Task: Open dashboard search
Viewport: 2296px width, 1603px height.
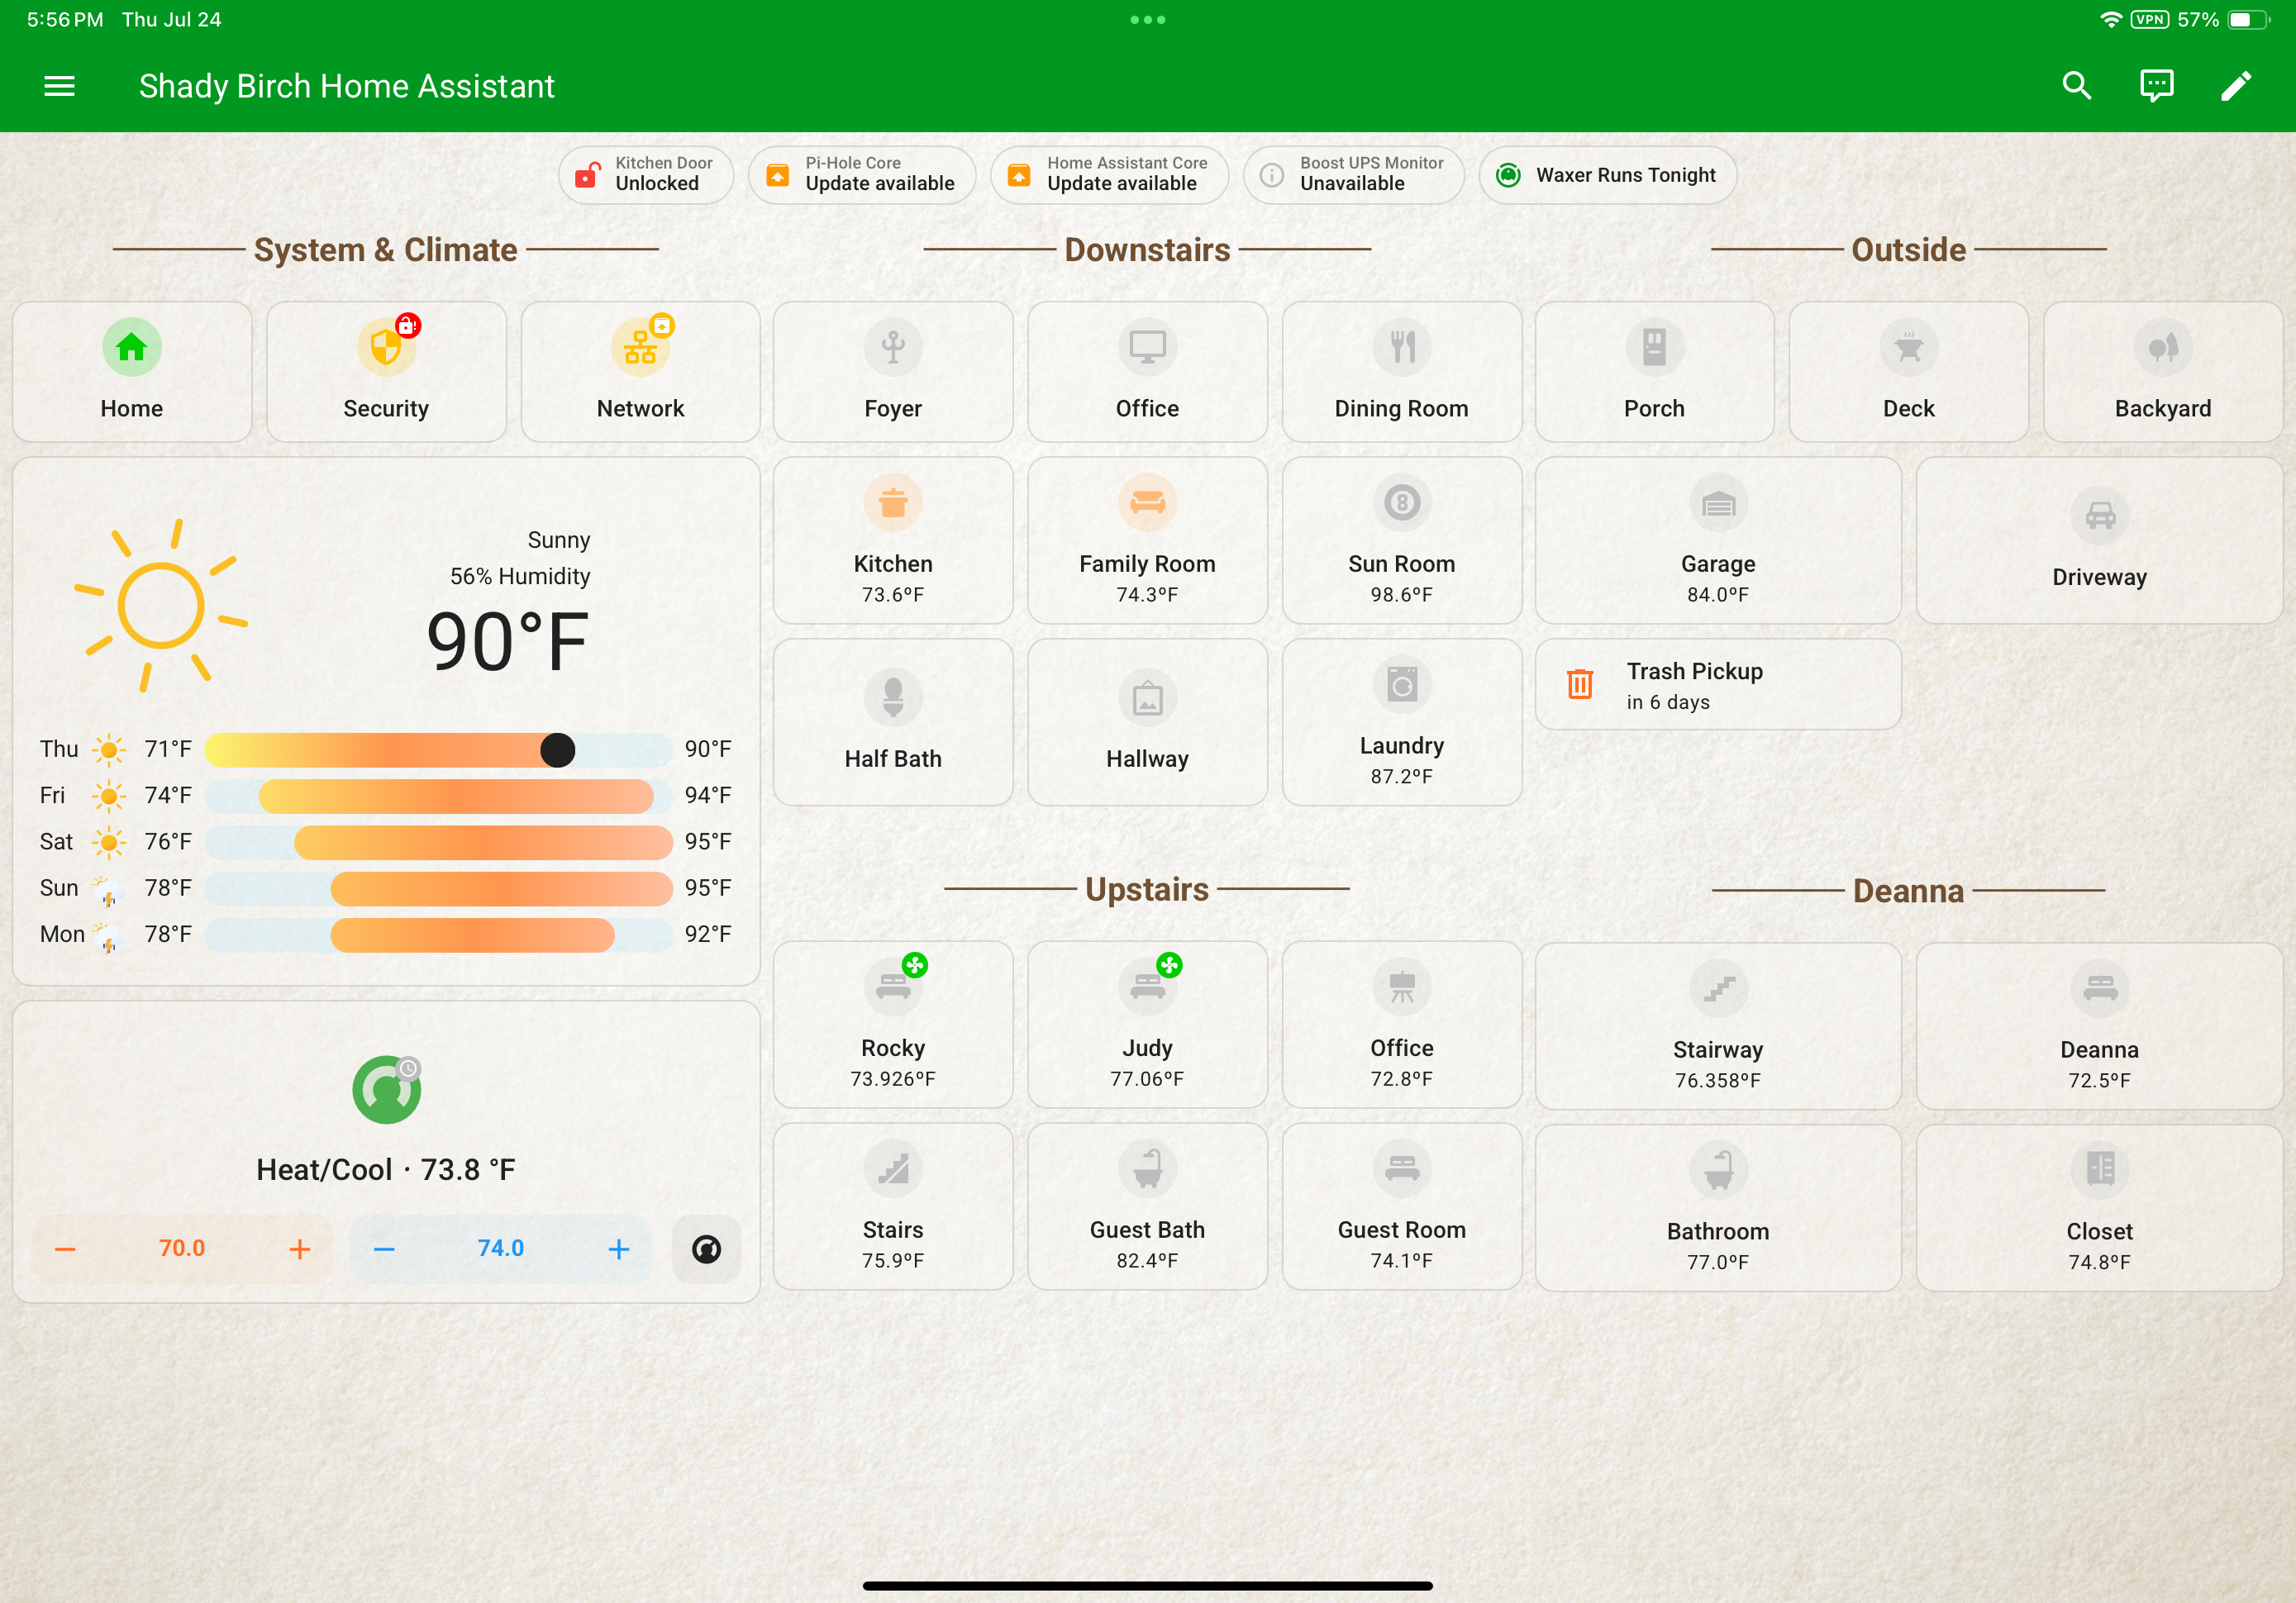Action: click(2076, 86)
